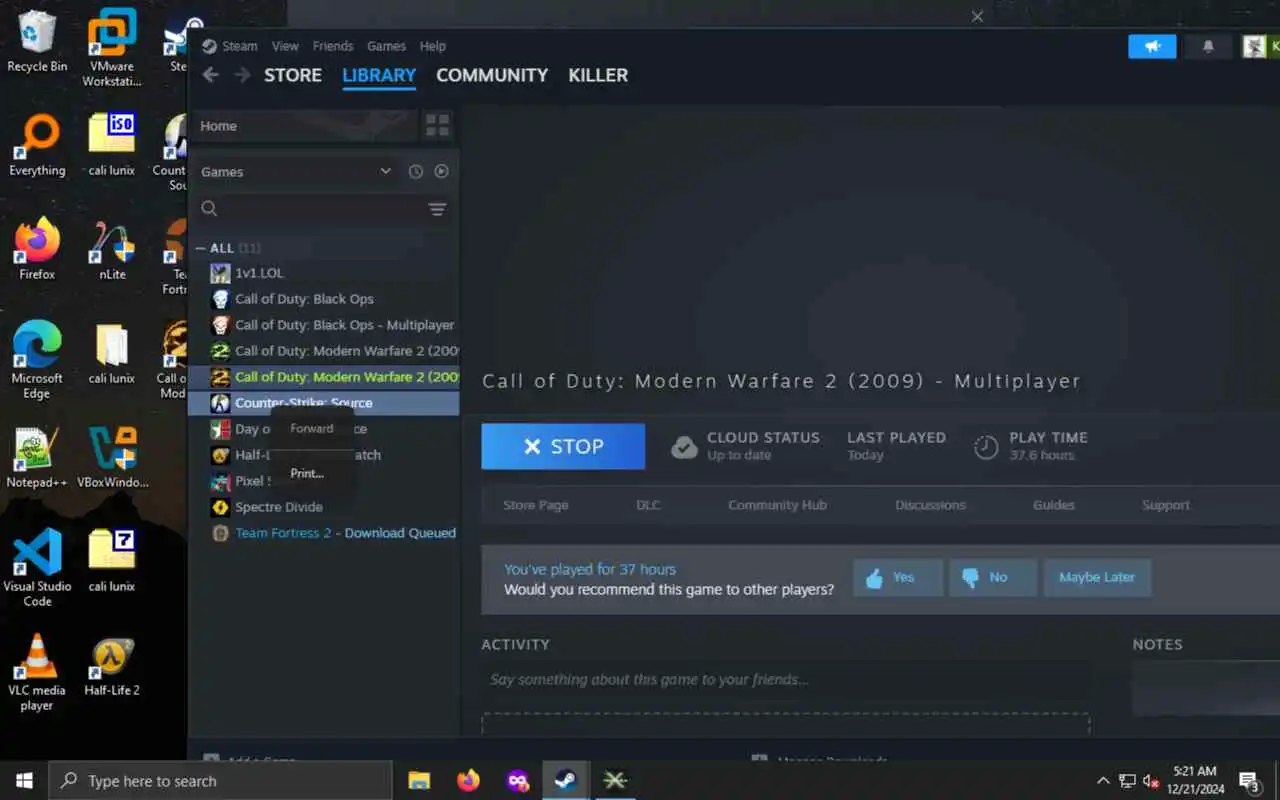The image size is (1280, 800).
Task: Open the VMware Workstation desktop icon
Action: [112, 48]
